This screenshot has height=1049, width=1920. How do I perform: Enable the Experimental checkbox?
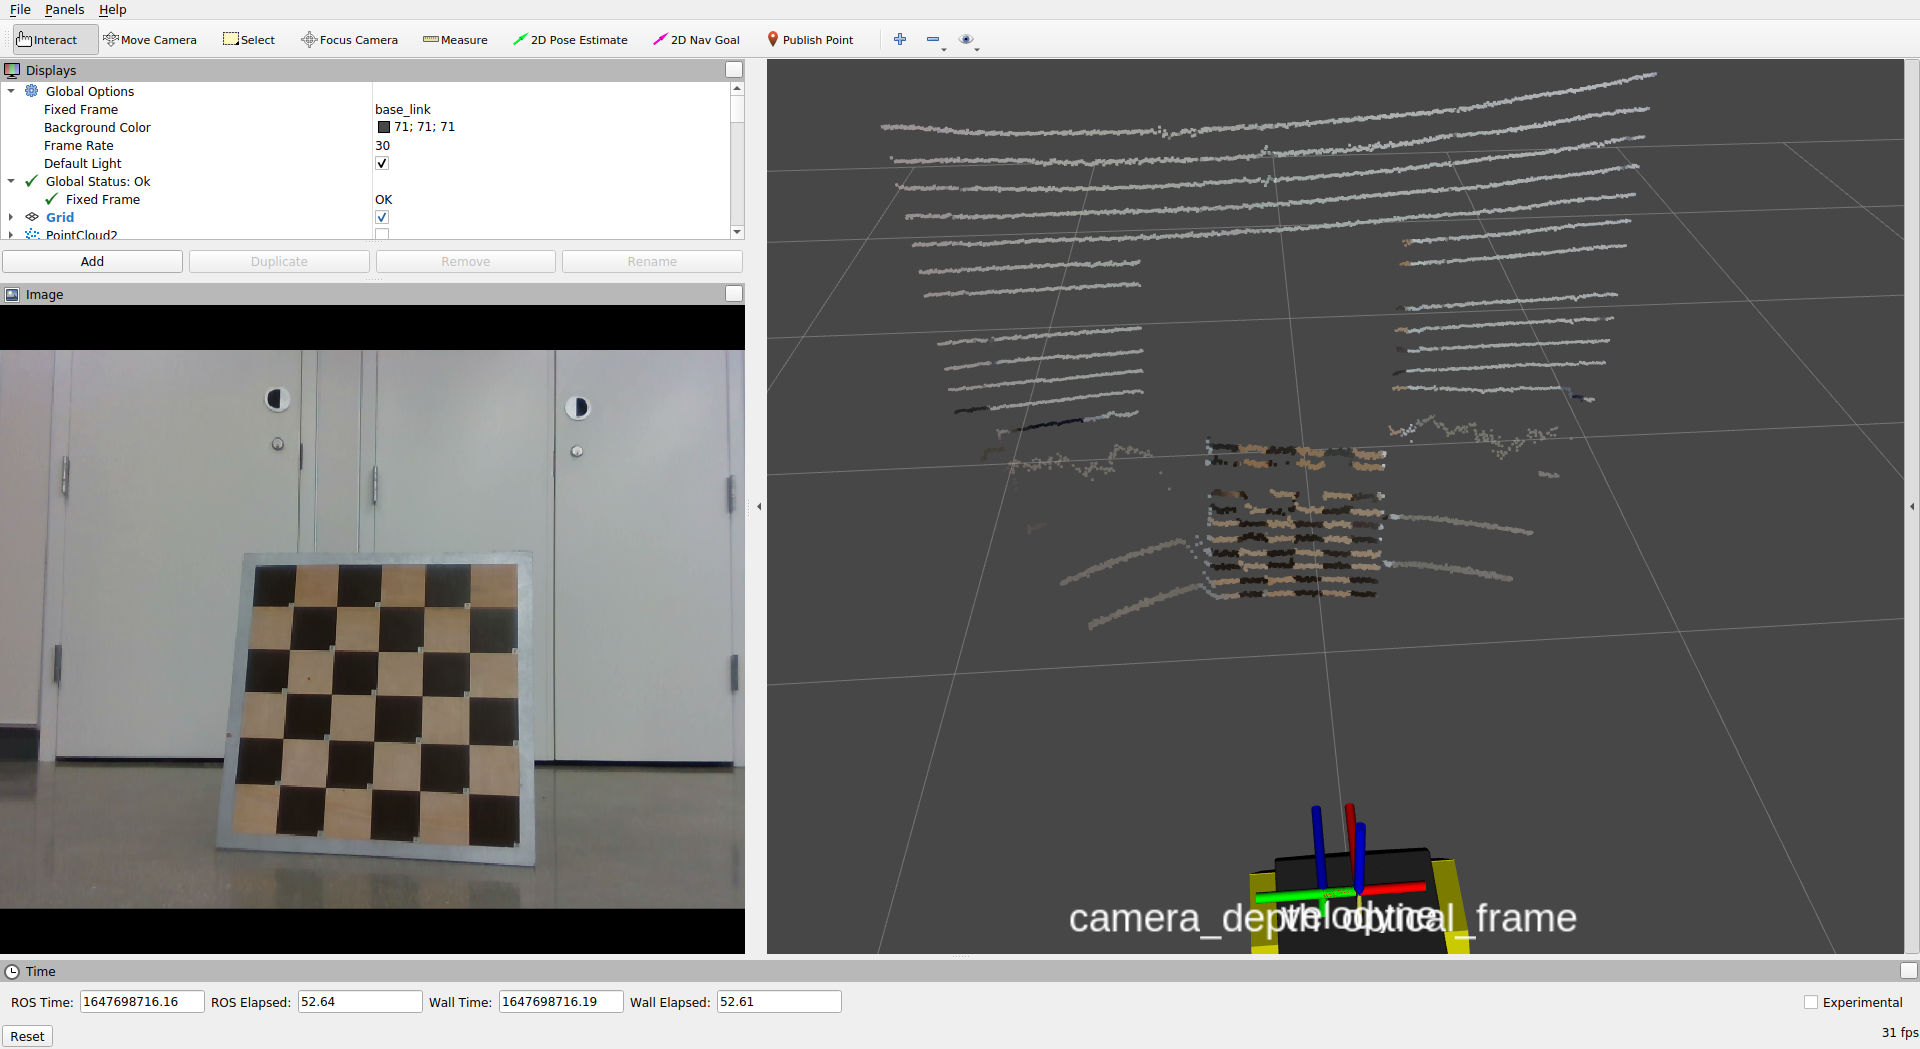pos(1811,1002)
